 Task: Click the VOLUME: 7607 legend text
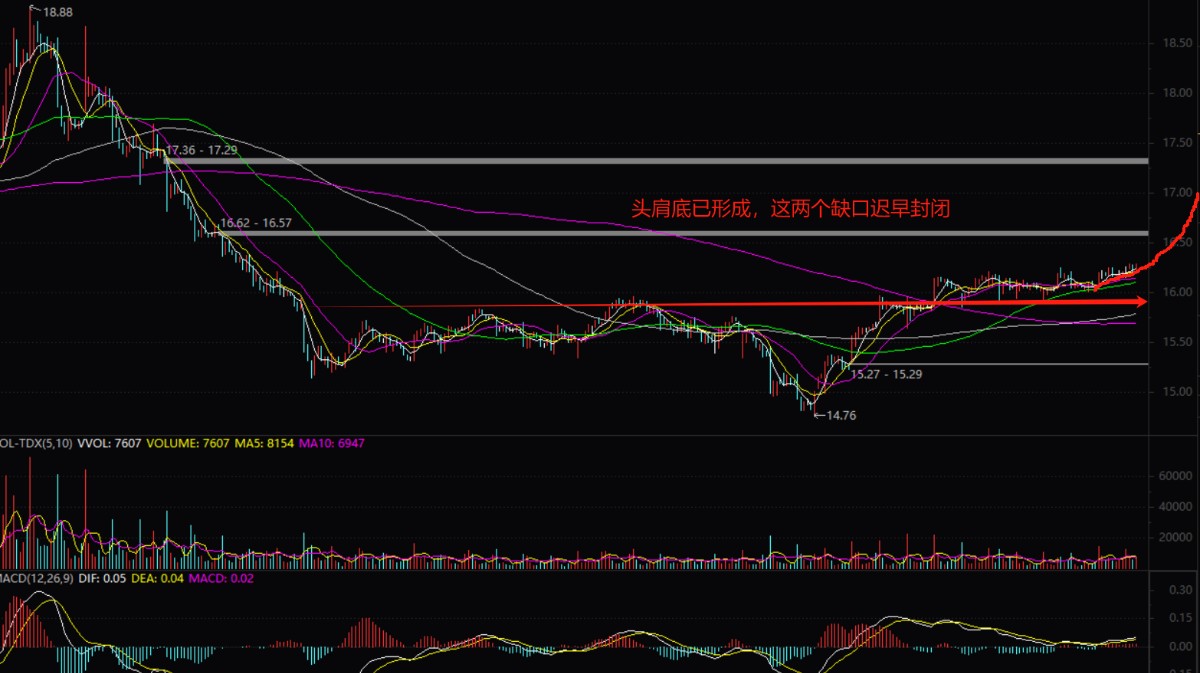pos(190,442)
